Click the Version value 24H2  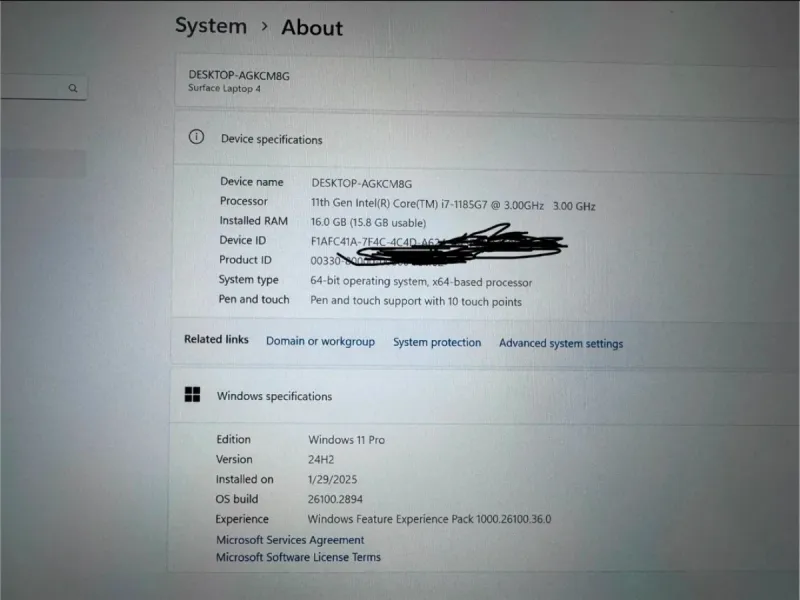(x=321, y=460)
